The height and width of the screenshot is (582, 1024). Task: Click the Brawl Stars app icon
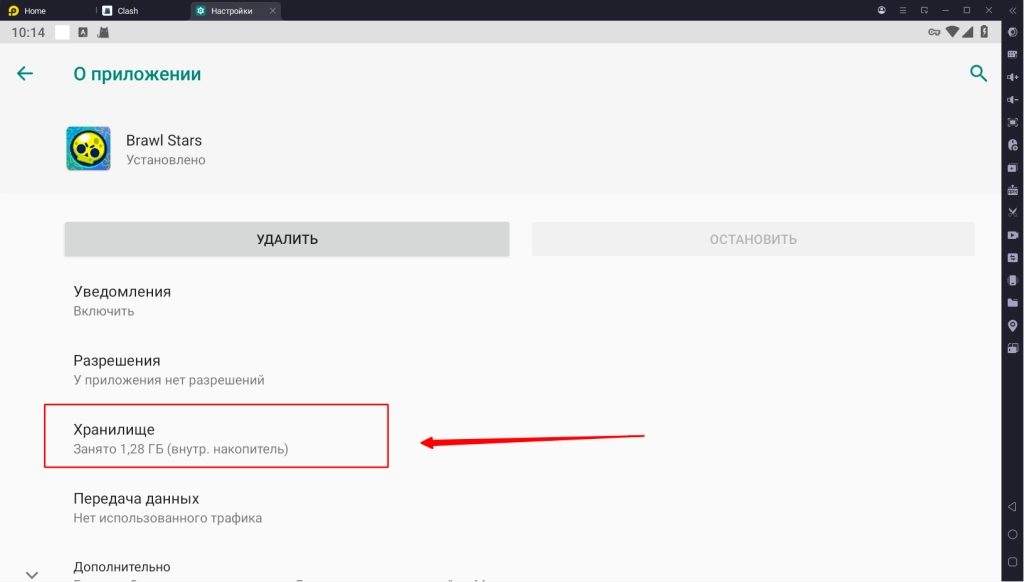point(88,148)
